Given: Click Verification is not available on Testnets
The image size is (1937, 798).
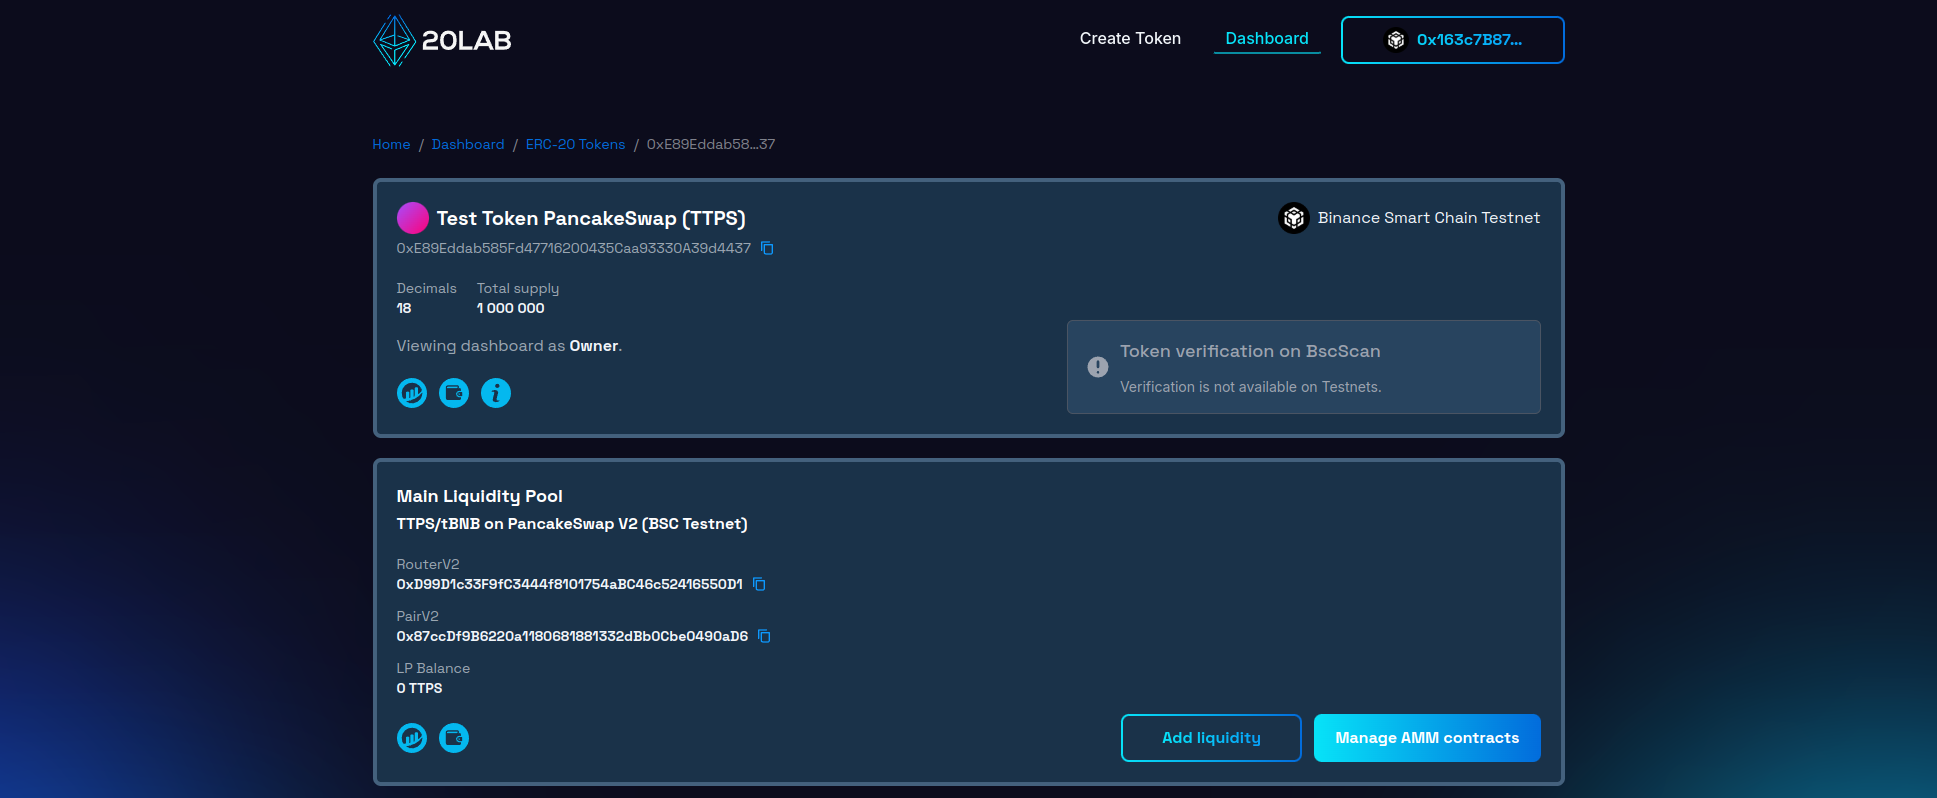Looking at the screenshot, I should [1250, 387].
